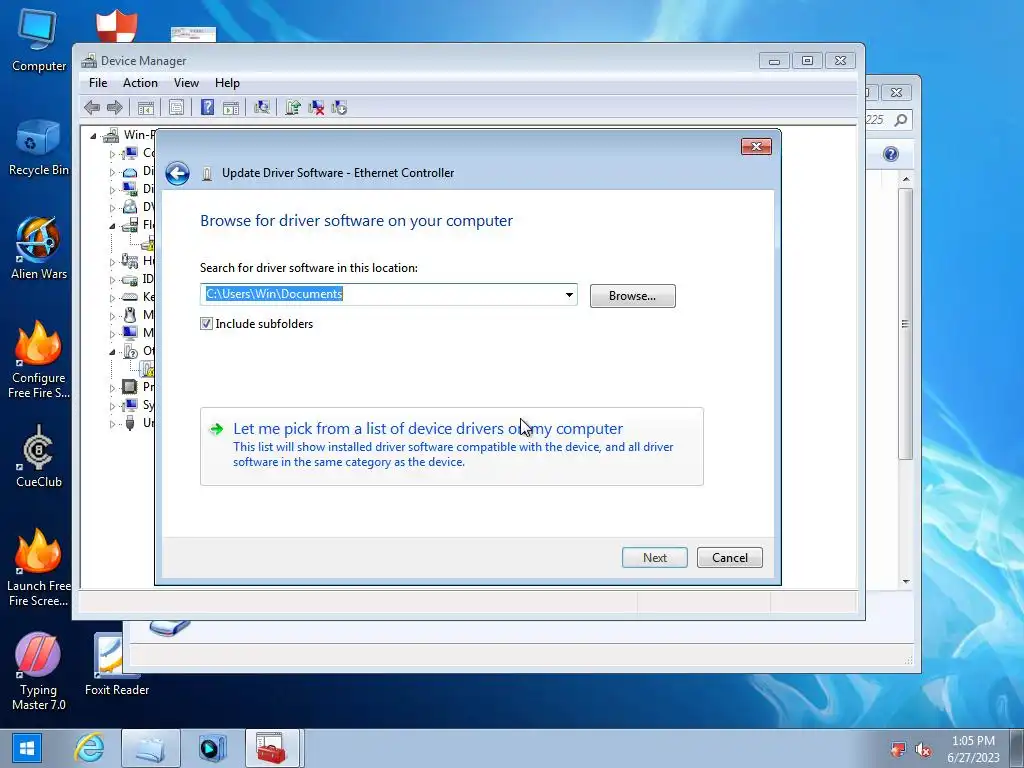Click the device icon beside the Update Driver Software title
1024x768 pixels.
(207, 174)
